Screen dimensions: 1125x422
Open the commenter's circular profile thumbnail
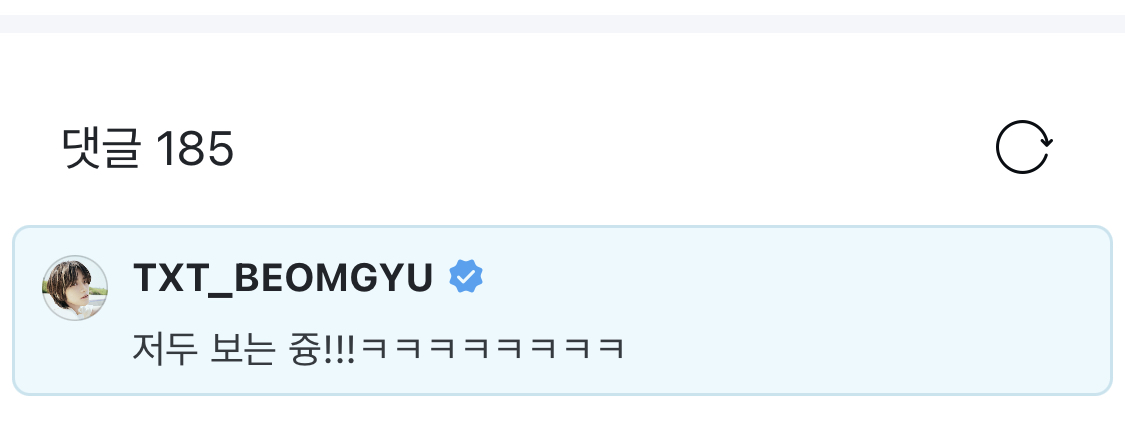75,287
